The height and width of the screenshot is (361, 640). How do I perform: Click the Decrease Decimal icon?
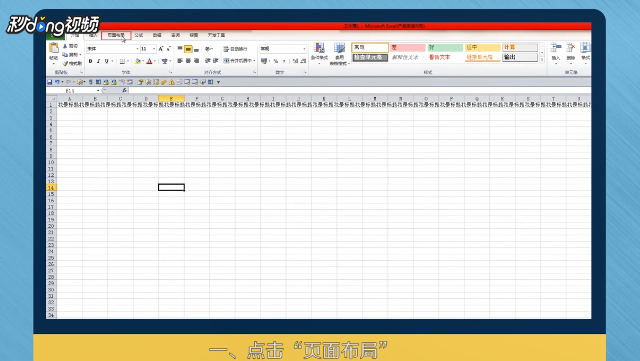click(303, 61)
